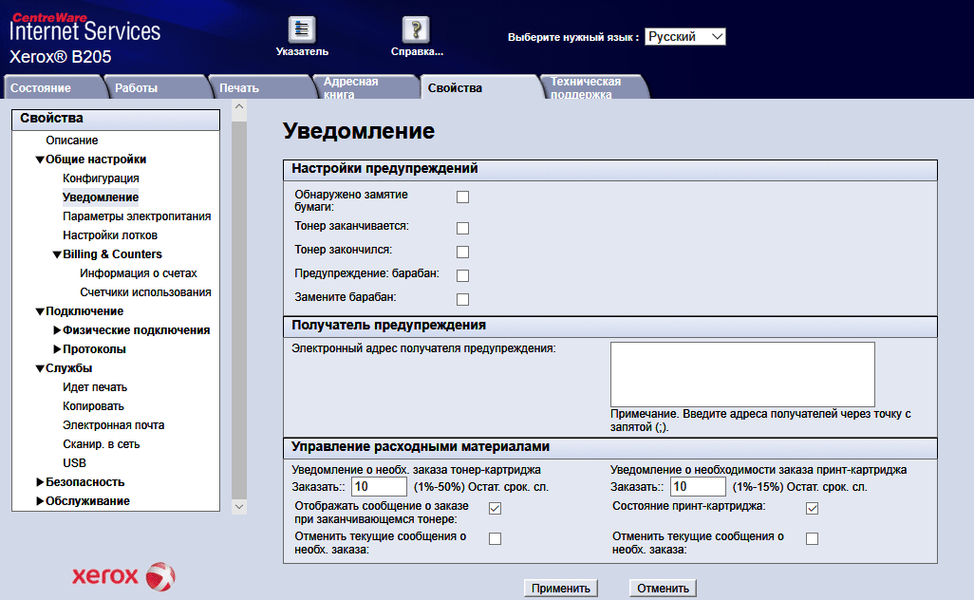Switch to the Печать tab
The width and height of the screenshot is (974, 600).
pos(259,88)
